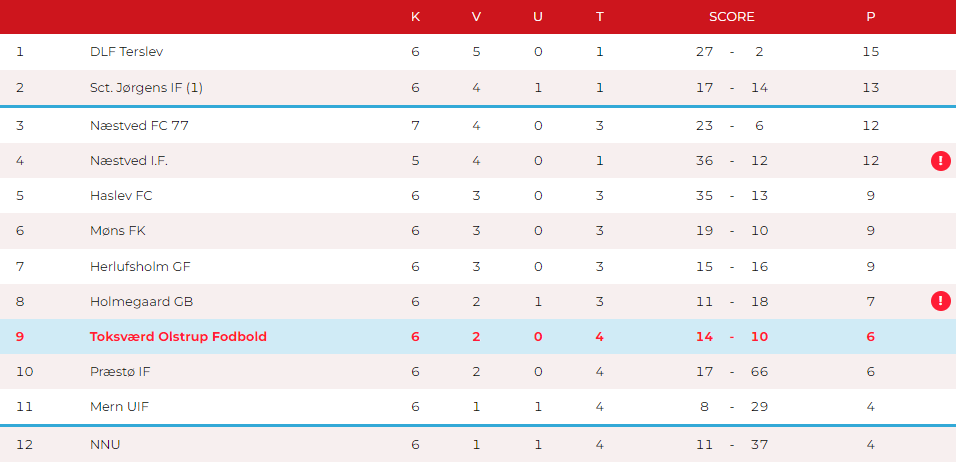
Task: Click highlighted Toksværd Olstrup Fodbold team name
Action: (x=178, y=337)
